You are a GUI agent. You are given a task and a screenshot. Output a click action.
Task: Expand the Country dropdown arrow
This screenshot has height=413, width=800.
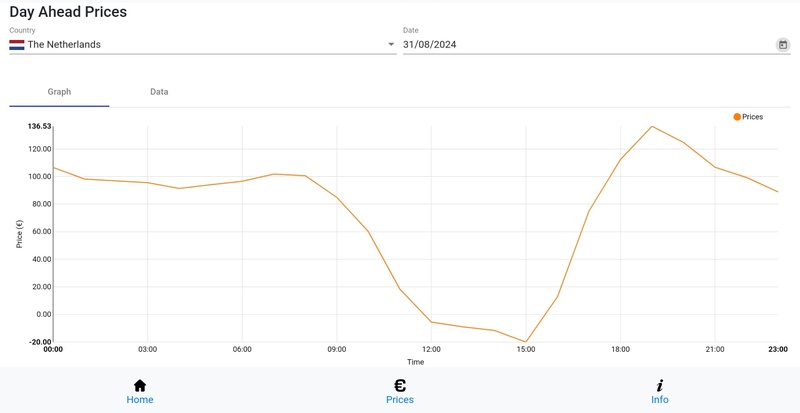[x=391, y=45]
